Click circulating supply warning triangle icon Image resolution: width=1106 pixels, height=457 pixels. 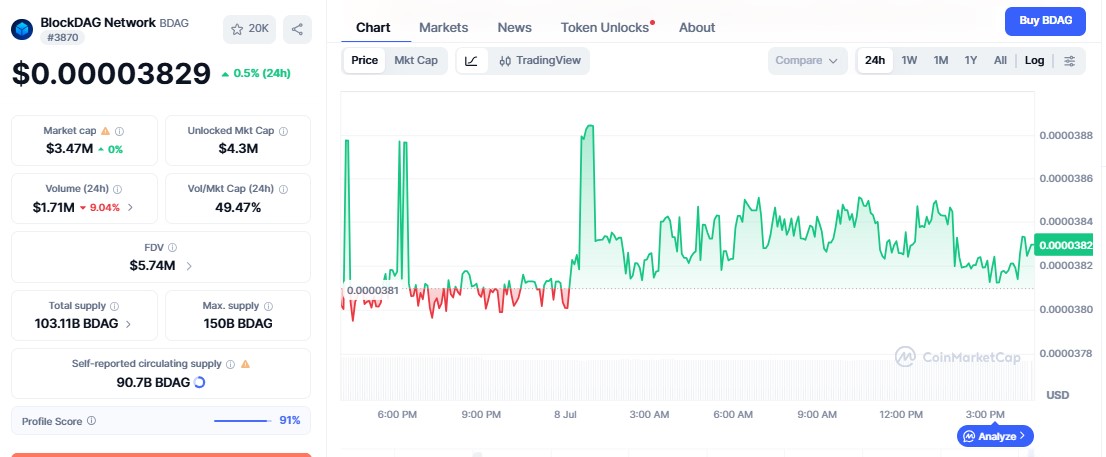245,364
